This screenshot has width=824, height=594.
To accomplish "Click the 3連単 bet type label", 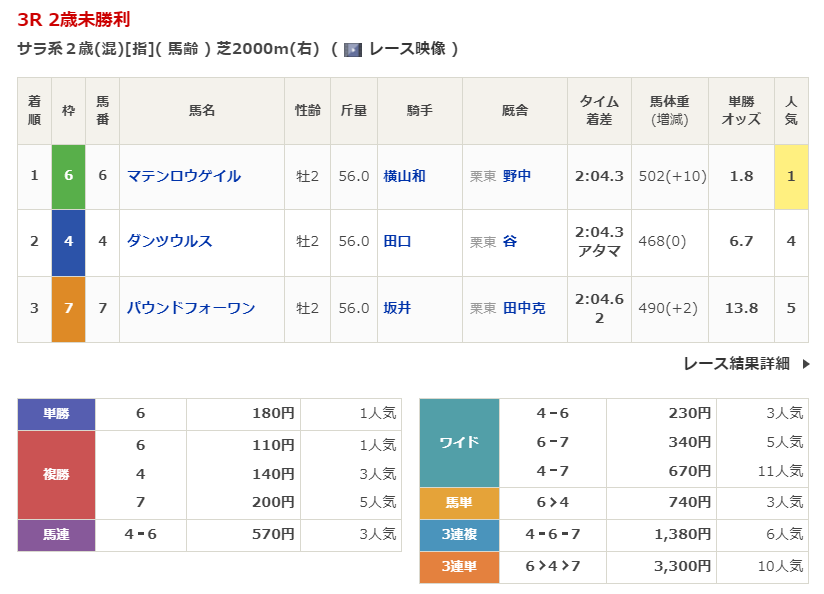I will tap(459, 566).
